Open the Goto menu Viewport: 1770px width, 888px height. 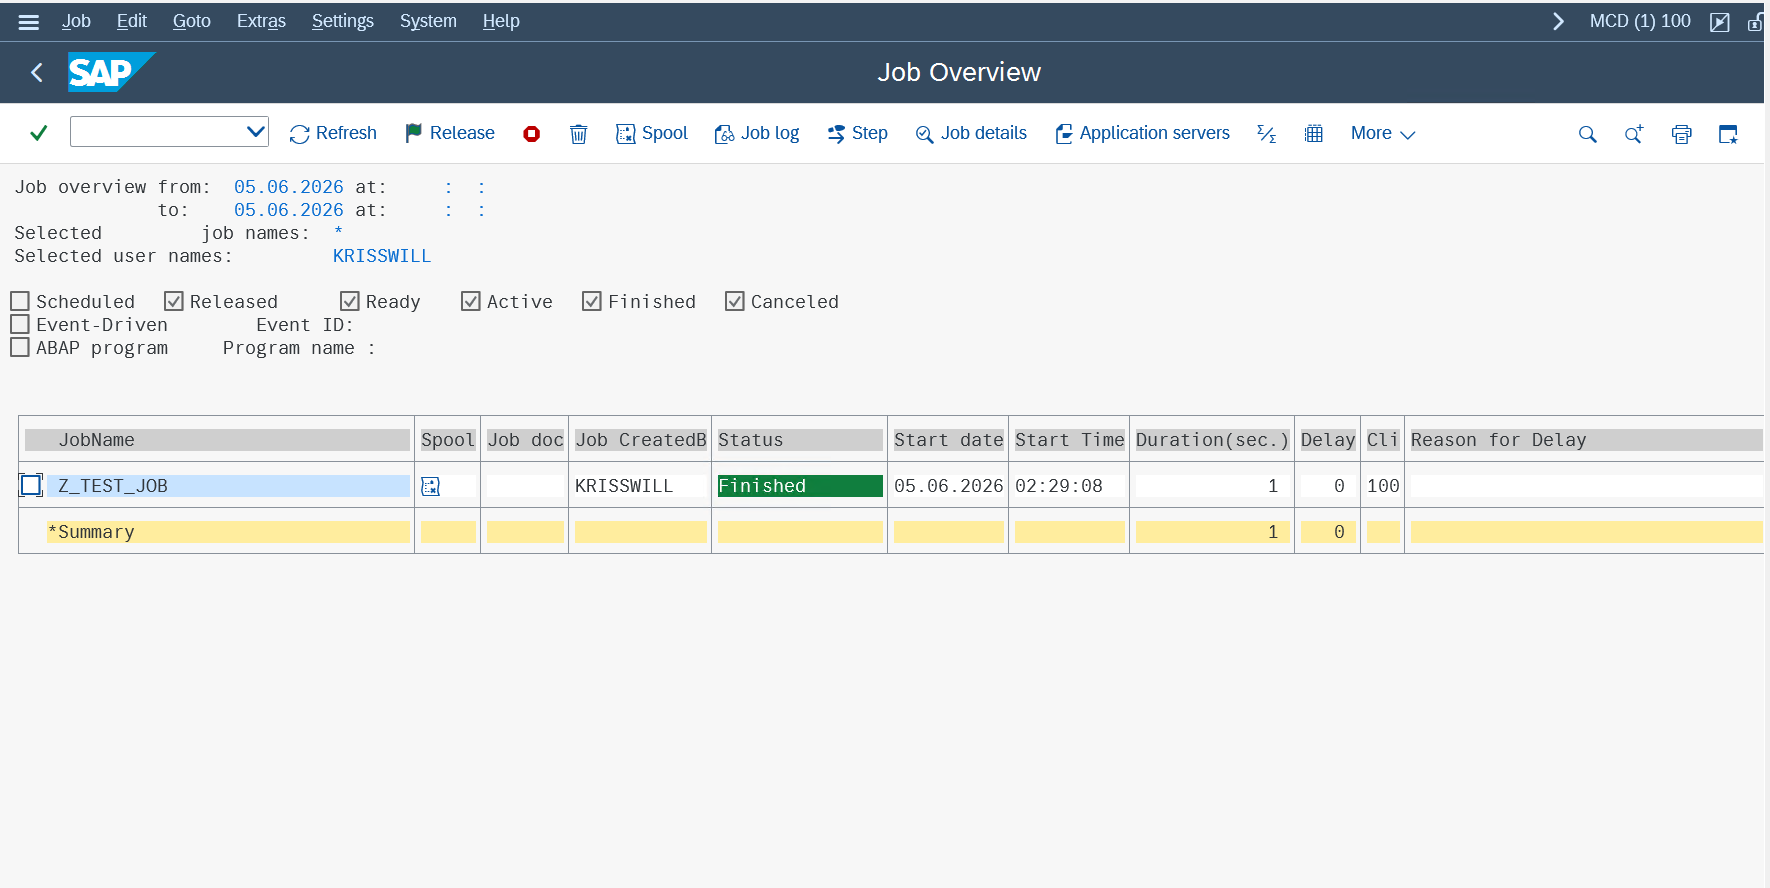pyautogui.click(x=191, y=21)
